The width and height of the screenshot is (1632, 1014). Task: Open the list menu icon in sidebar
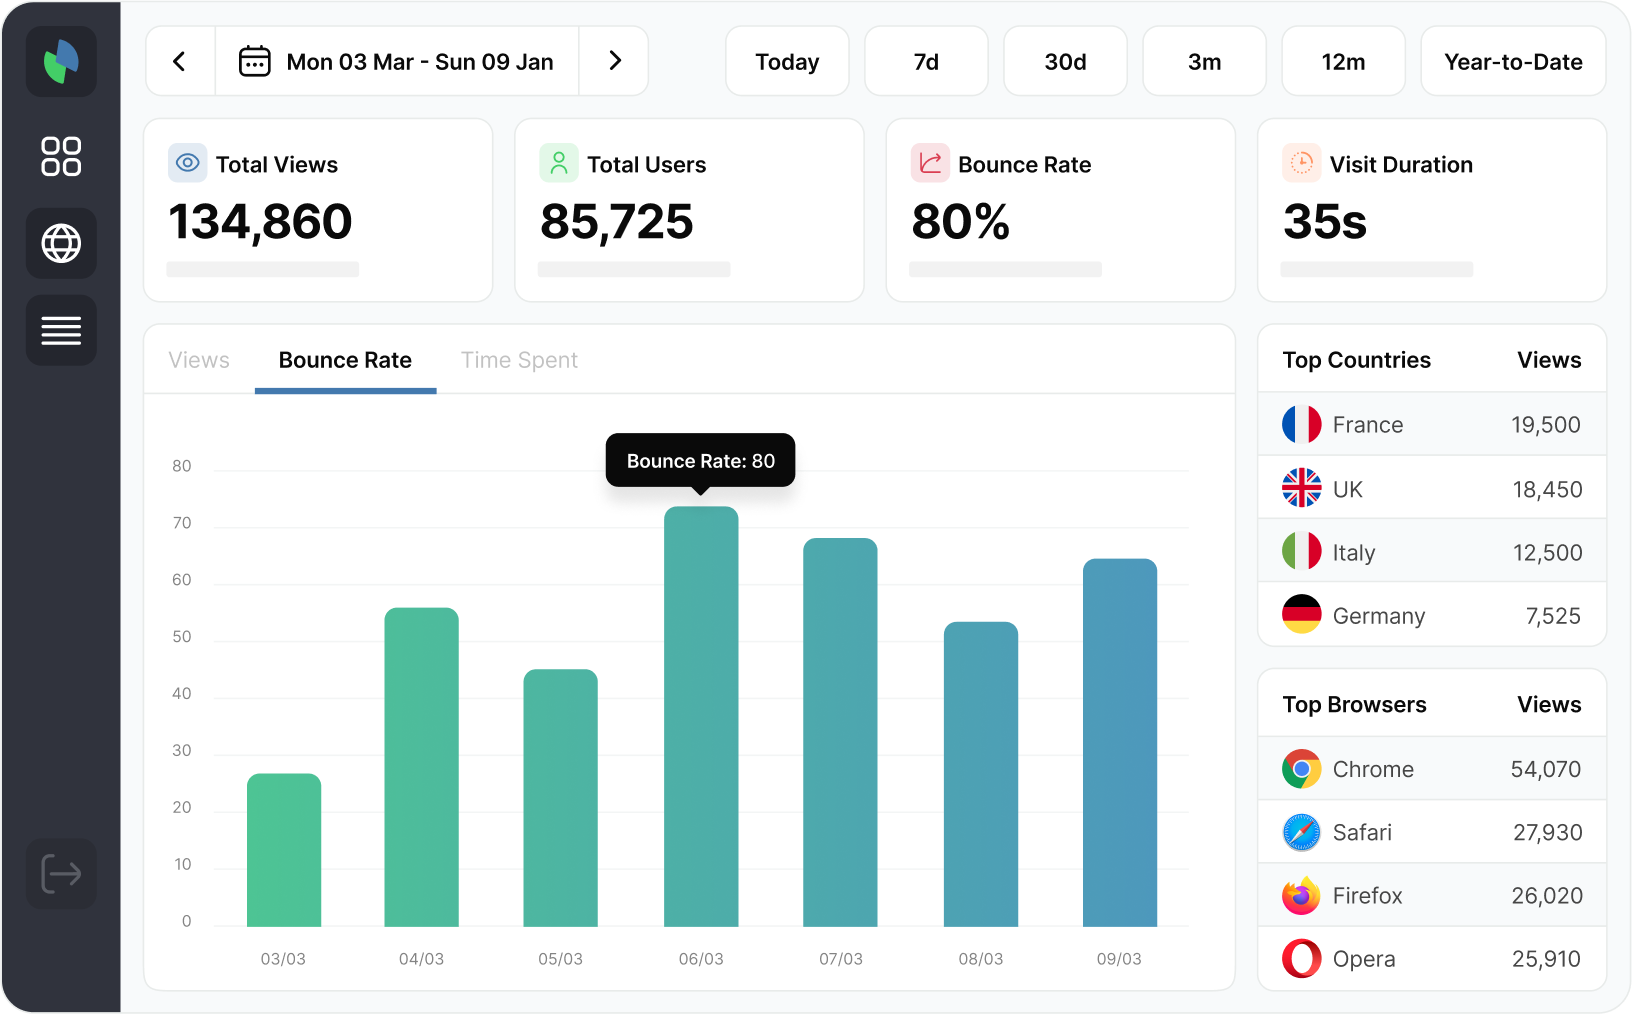(61, 330)
